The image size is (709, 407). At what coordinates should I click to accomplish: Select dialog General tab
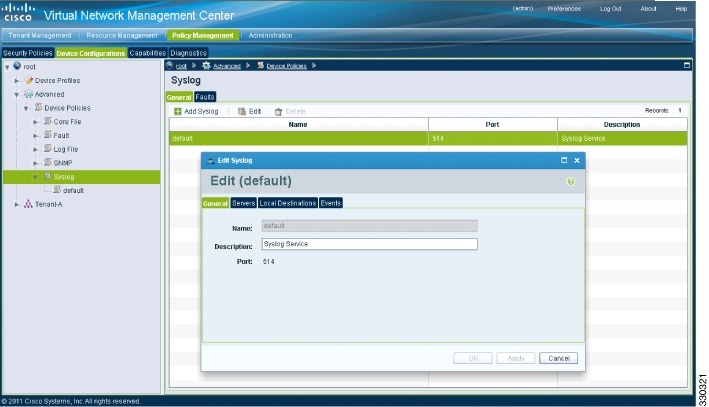click(215, 203)
